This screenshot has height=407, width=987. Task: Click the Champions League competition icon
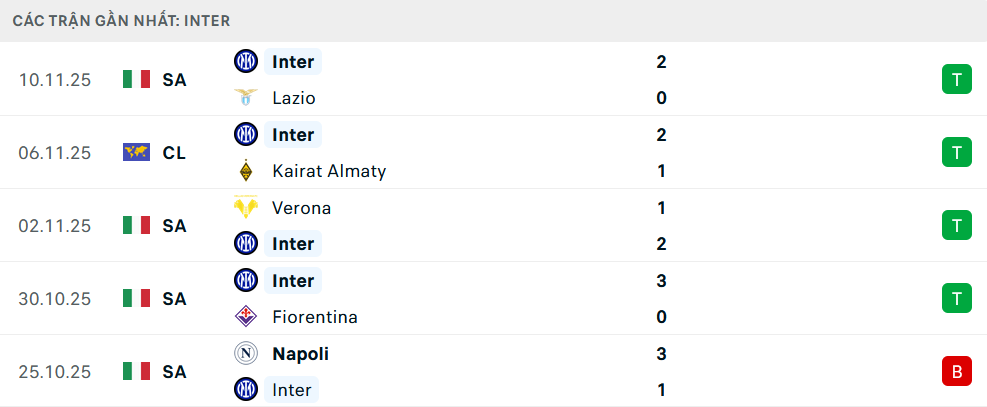136,153
